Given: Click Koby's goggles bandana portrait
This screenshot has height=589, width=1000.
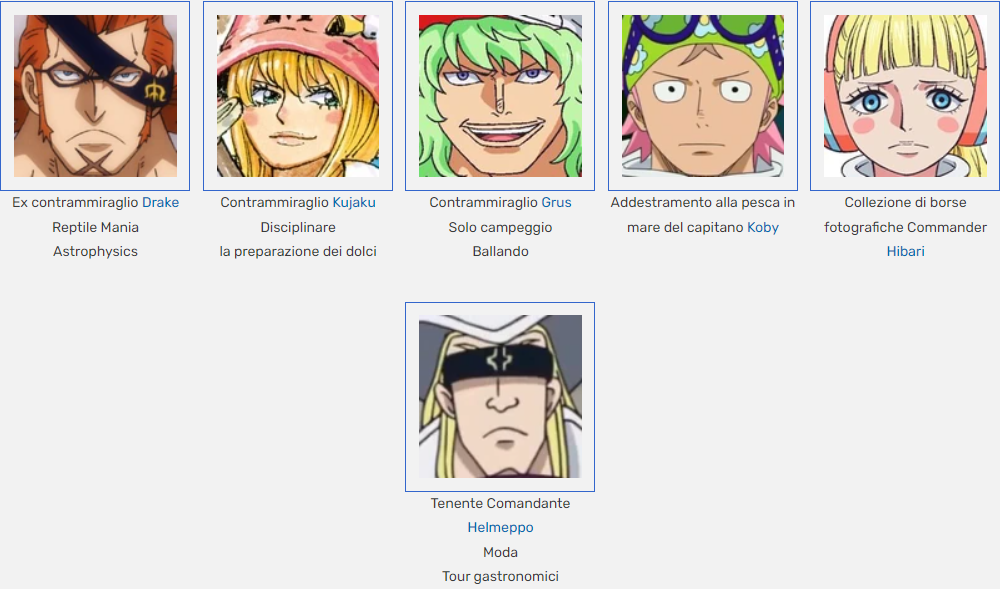Looking at the screenshot, I should [703, 96].
